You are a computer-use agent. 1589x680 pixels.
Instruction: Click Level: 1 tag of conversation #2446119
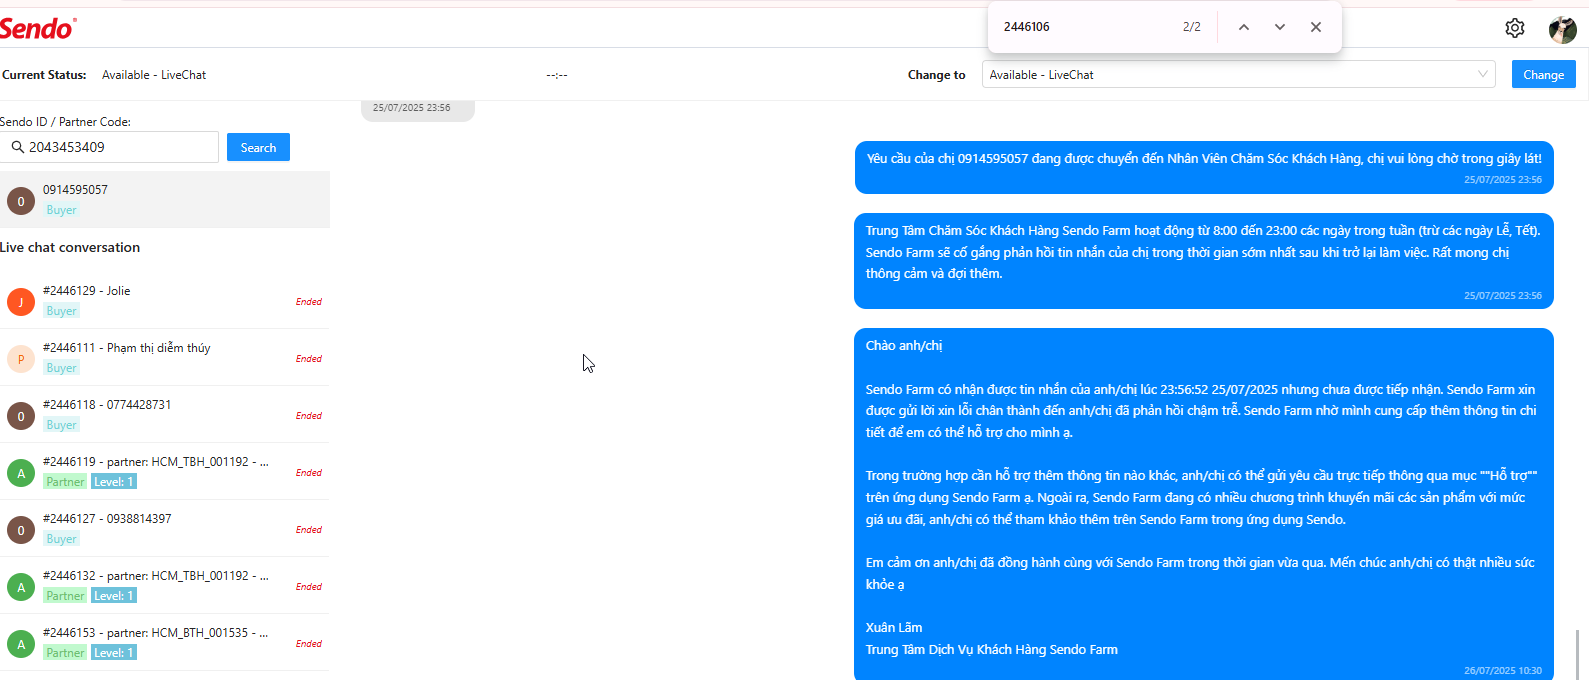point(113,482)
